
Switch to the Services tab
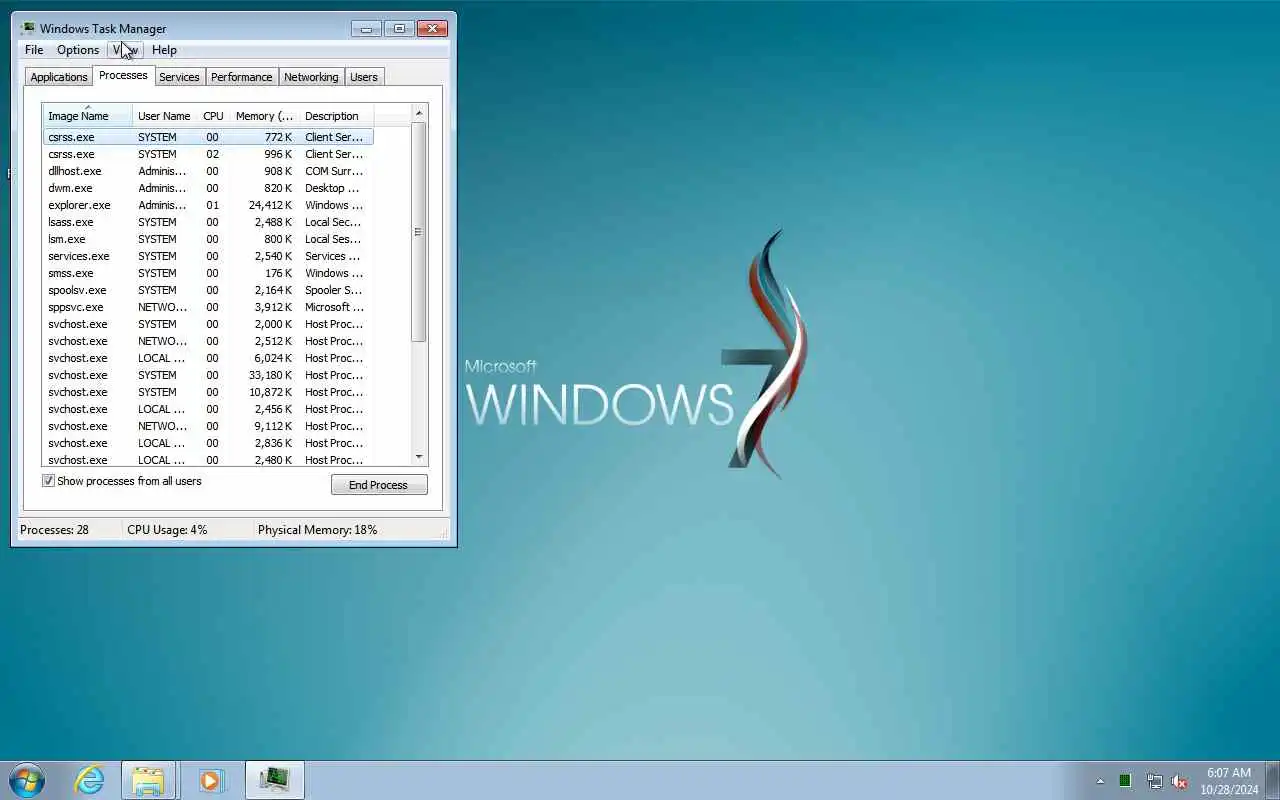coord(180,77)
